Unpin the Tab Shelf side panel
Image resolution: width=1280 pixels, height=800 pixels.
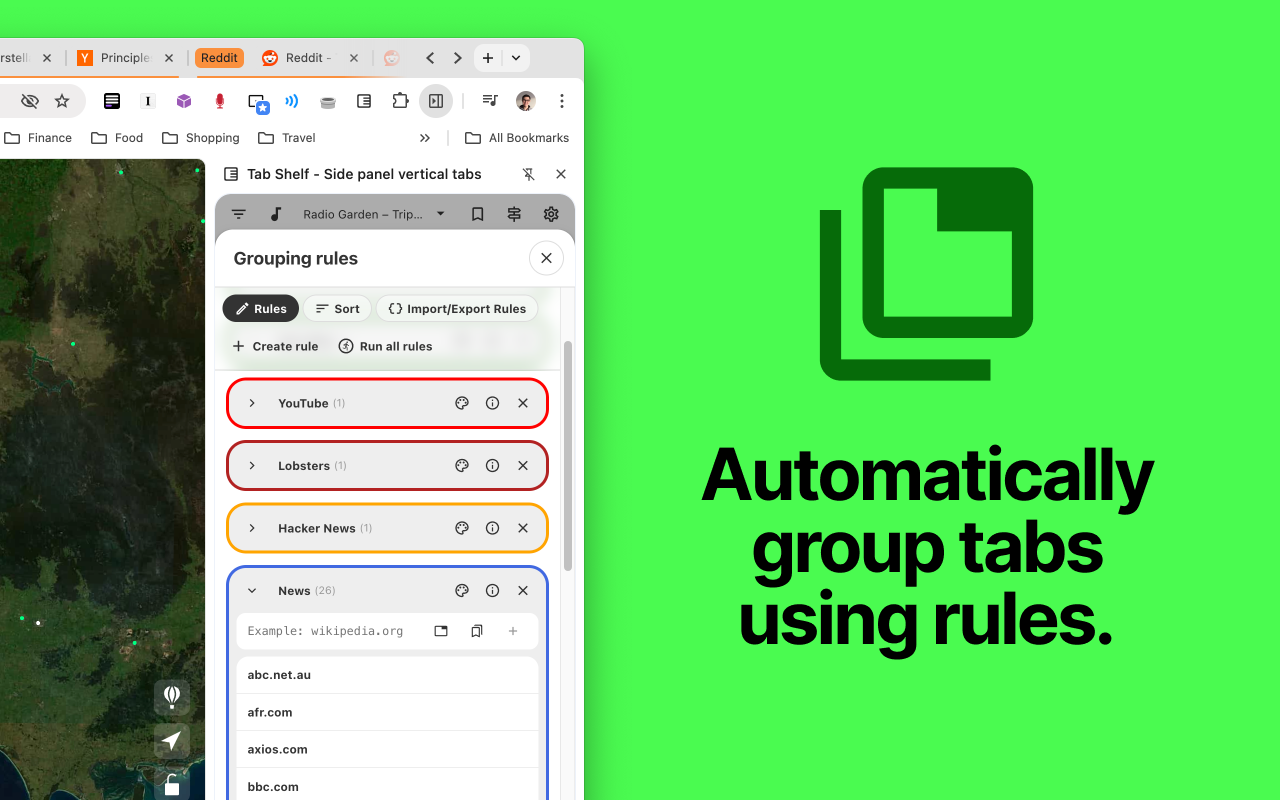point(529,174)
